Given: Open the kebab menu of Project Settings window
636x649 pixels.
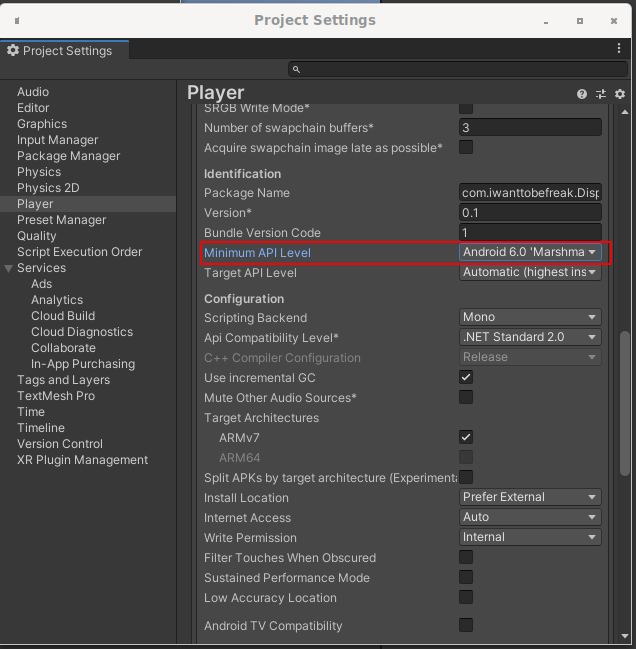Looking at the screenshot, I should (x=619, y=48).
